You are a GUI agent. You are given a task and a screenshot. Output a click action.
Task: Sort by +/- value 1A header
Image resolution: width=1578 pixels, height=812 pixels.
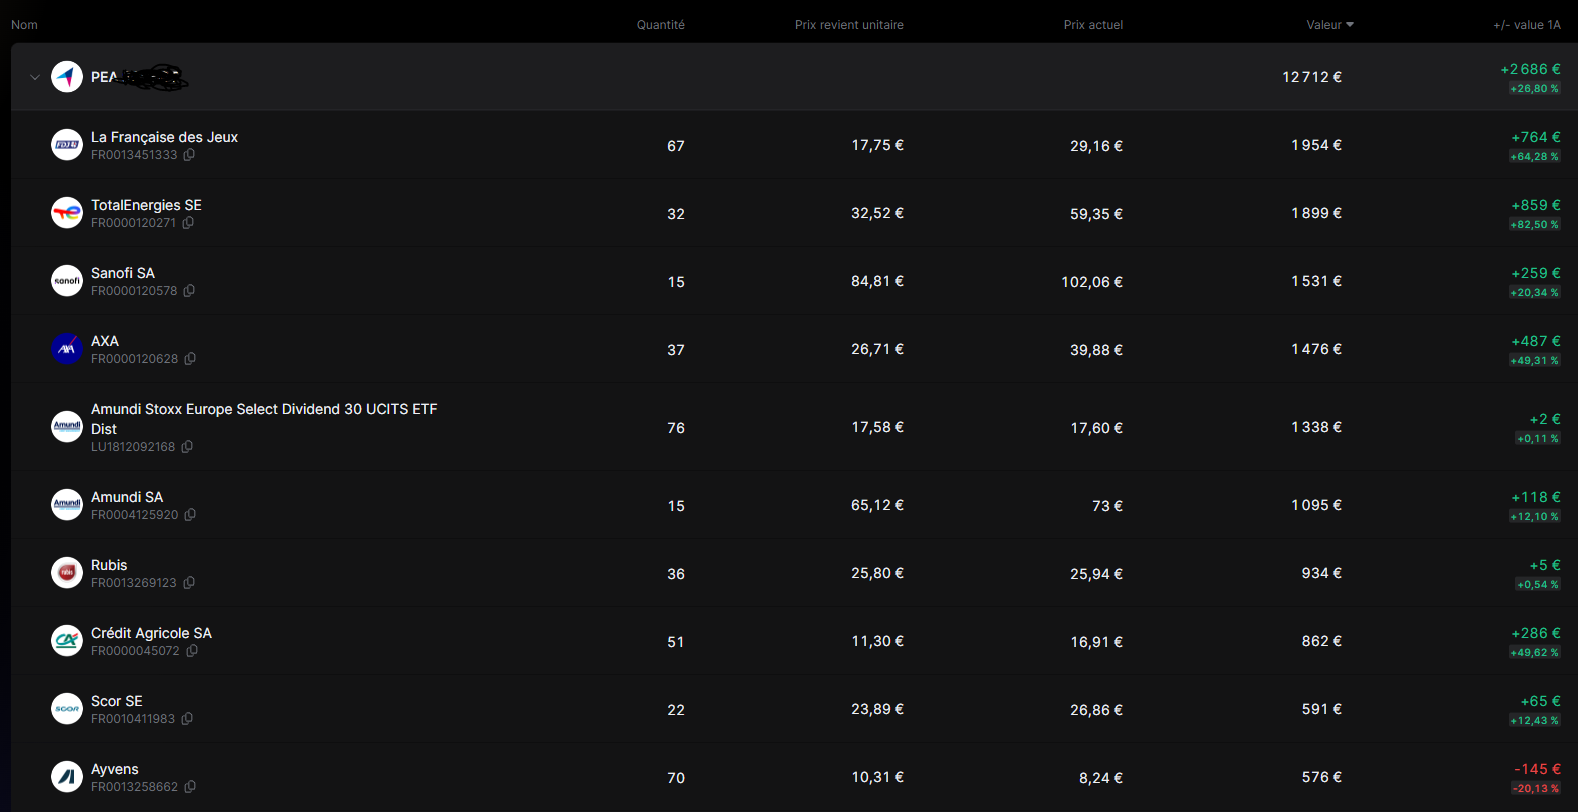click(x=1527, y=25)
